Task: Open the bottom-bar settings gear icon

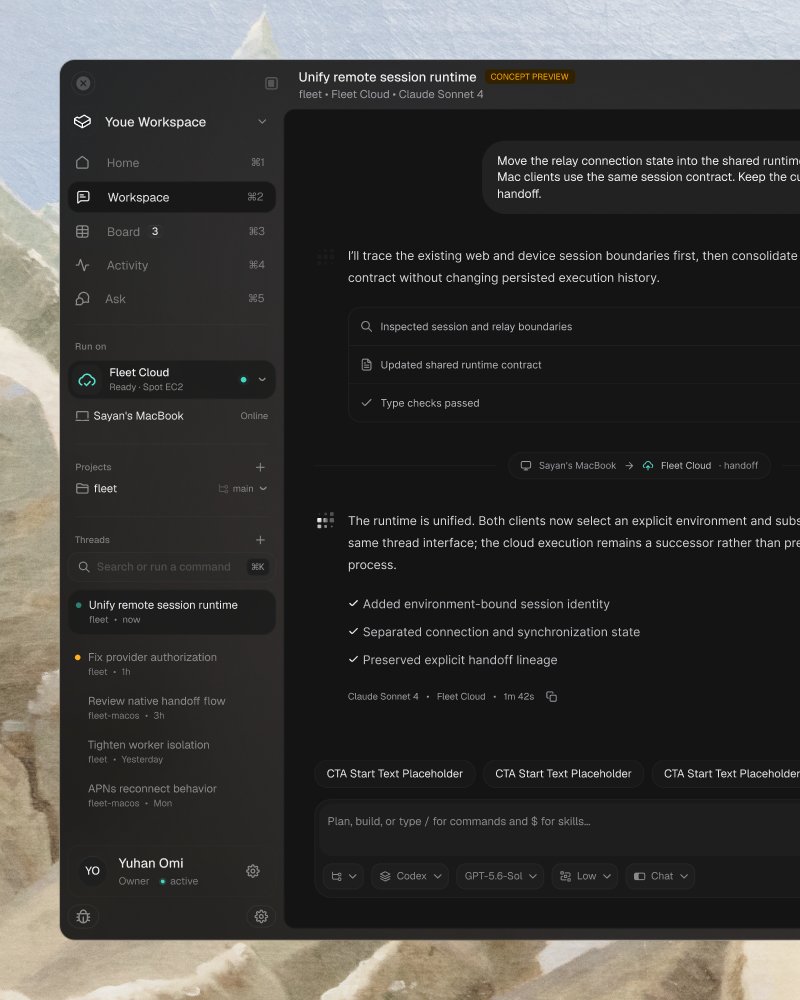Action: [261, 916]
